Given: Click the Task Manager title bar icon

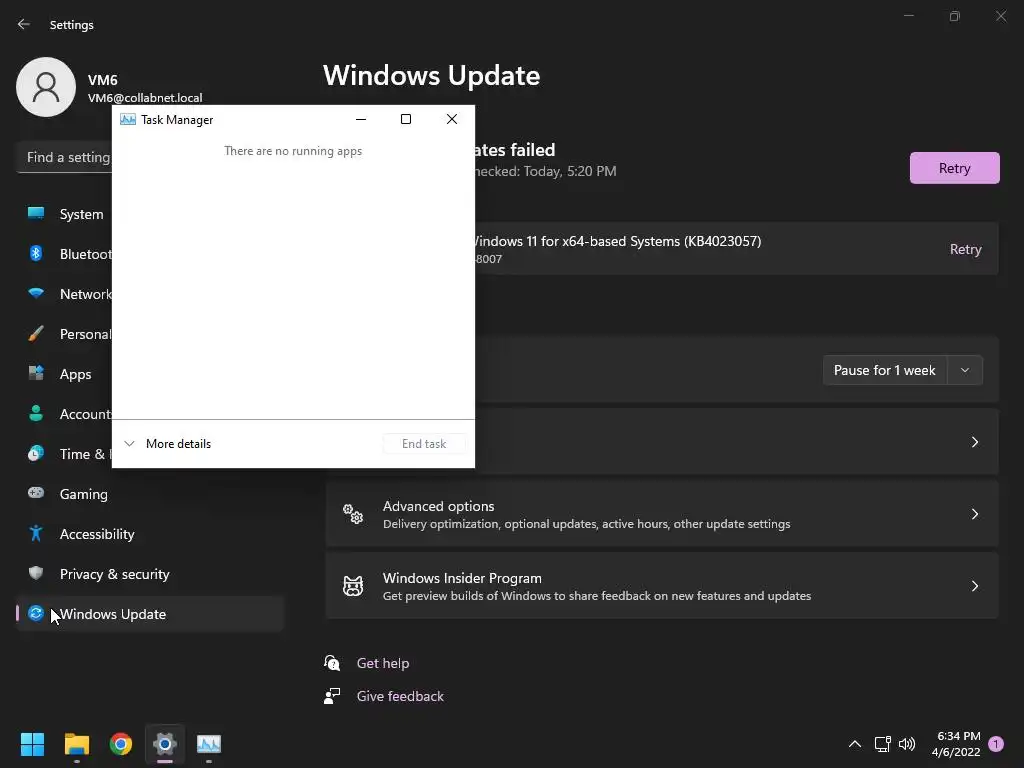Looking at the screenshot, I should click(x=128, y=120).
